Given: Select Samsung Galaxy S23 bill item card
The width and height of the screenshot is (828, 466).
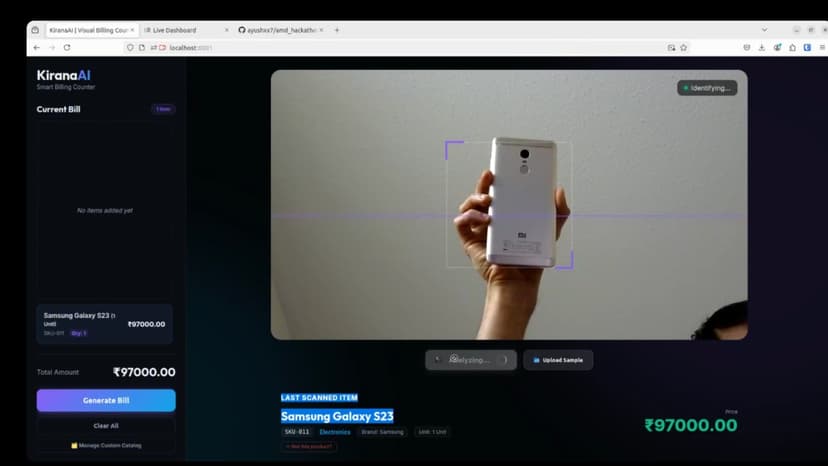Looking at the screenshot, I should [x=105, y=324].
